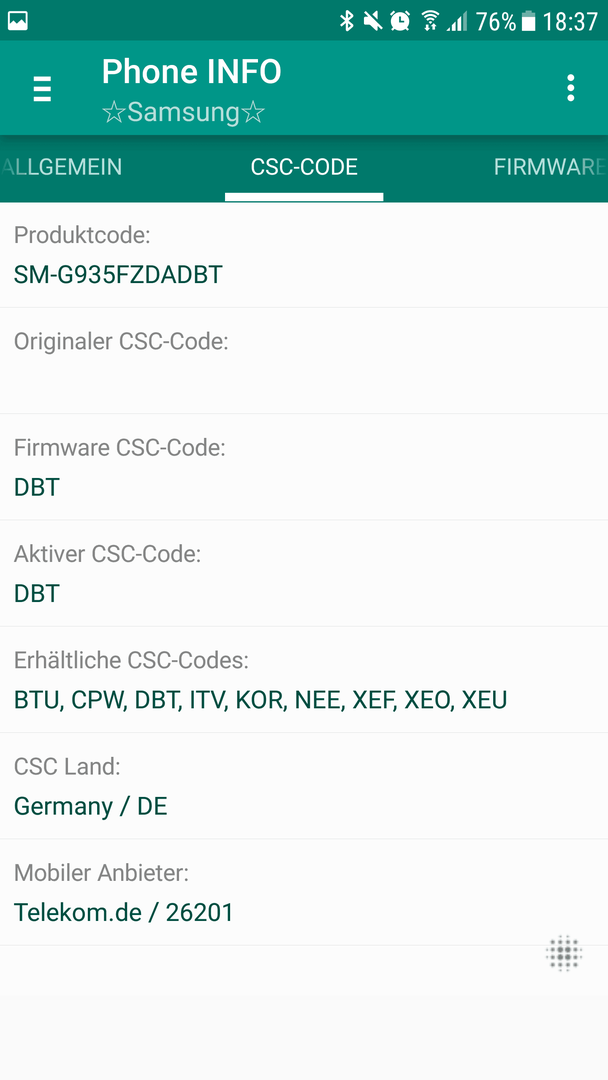Tap the mobile signal strength icon

click(x=457, y=21)
